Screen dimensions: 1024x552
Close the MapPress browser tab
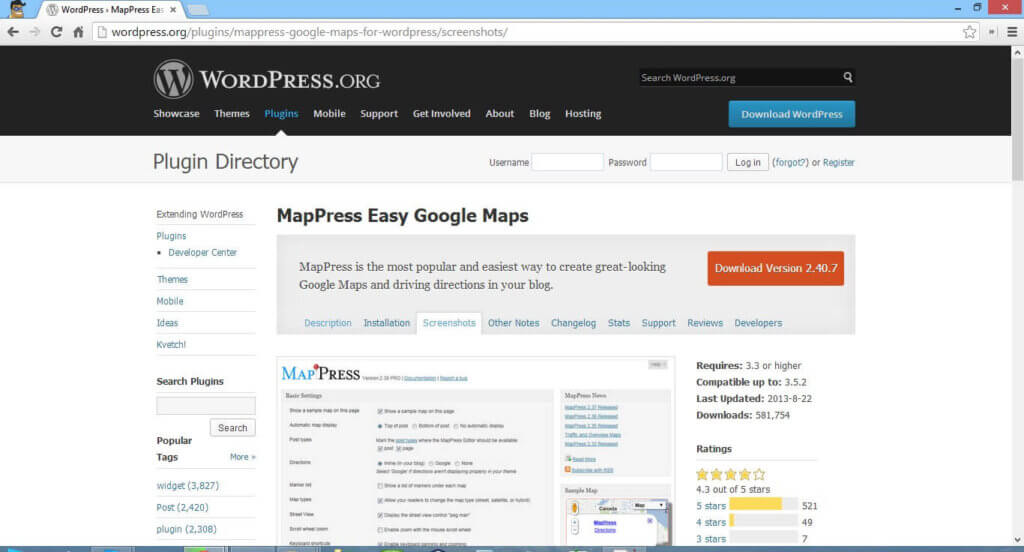[x=173, y=10]
